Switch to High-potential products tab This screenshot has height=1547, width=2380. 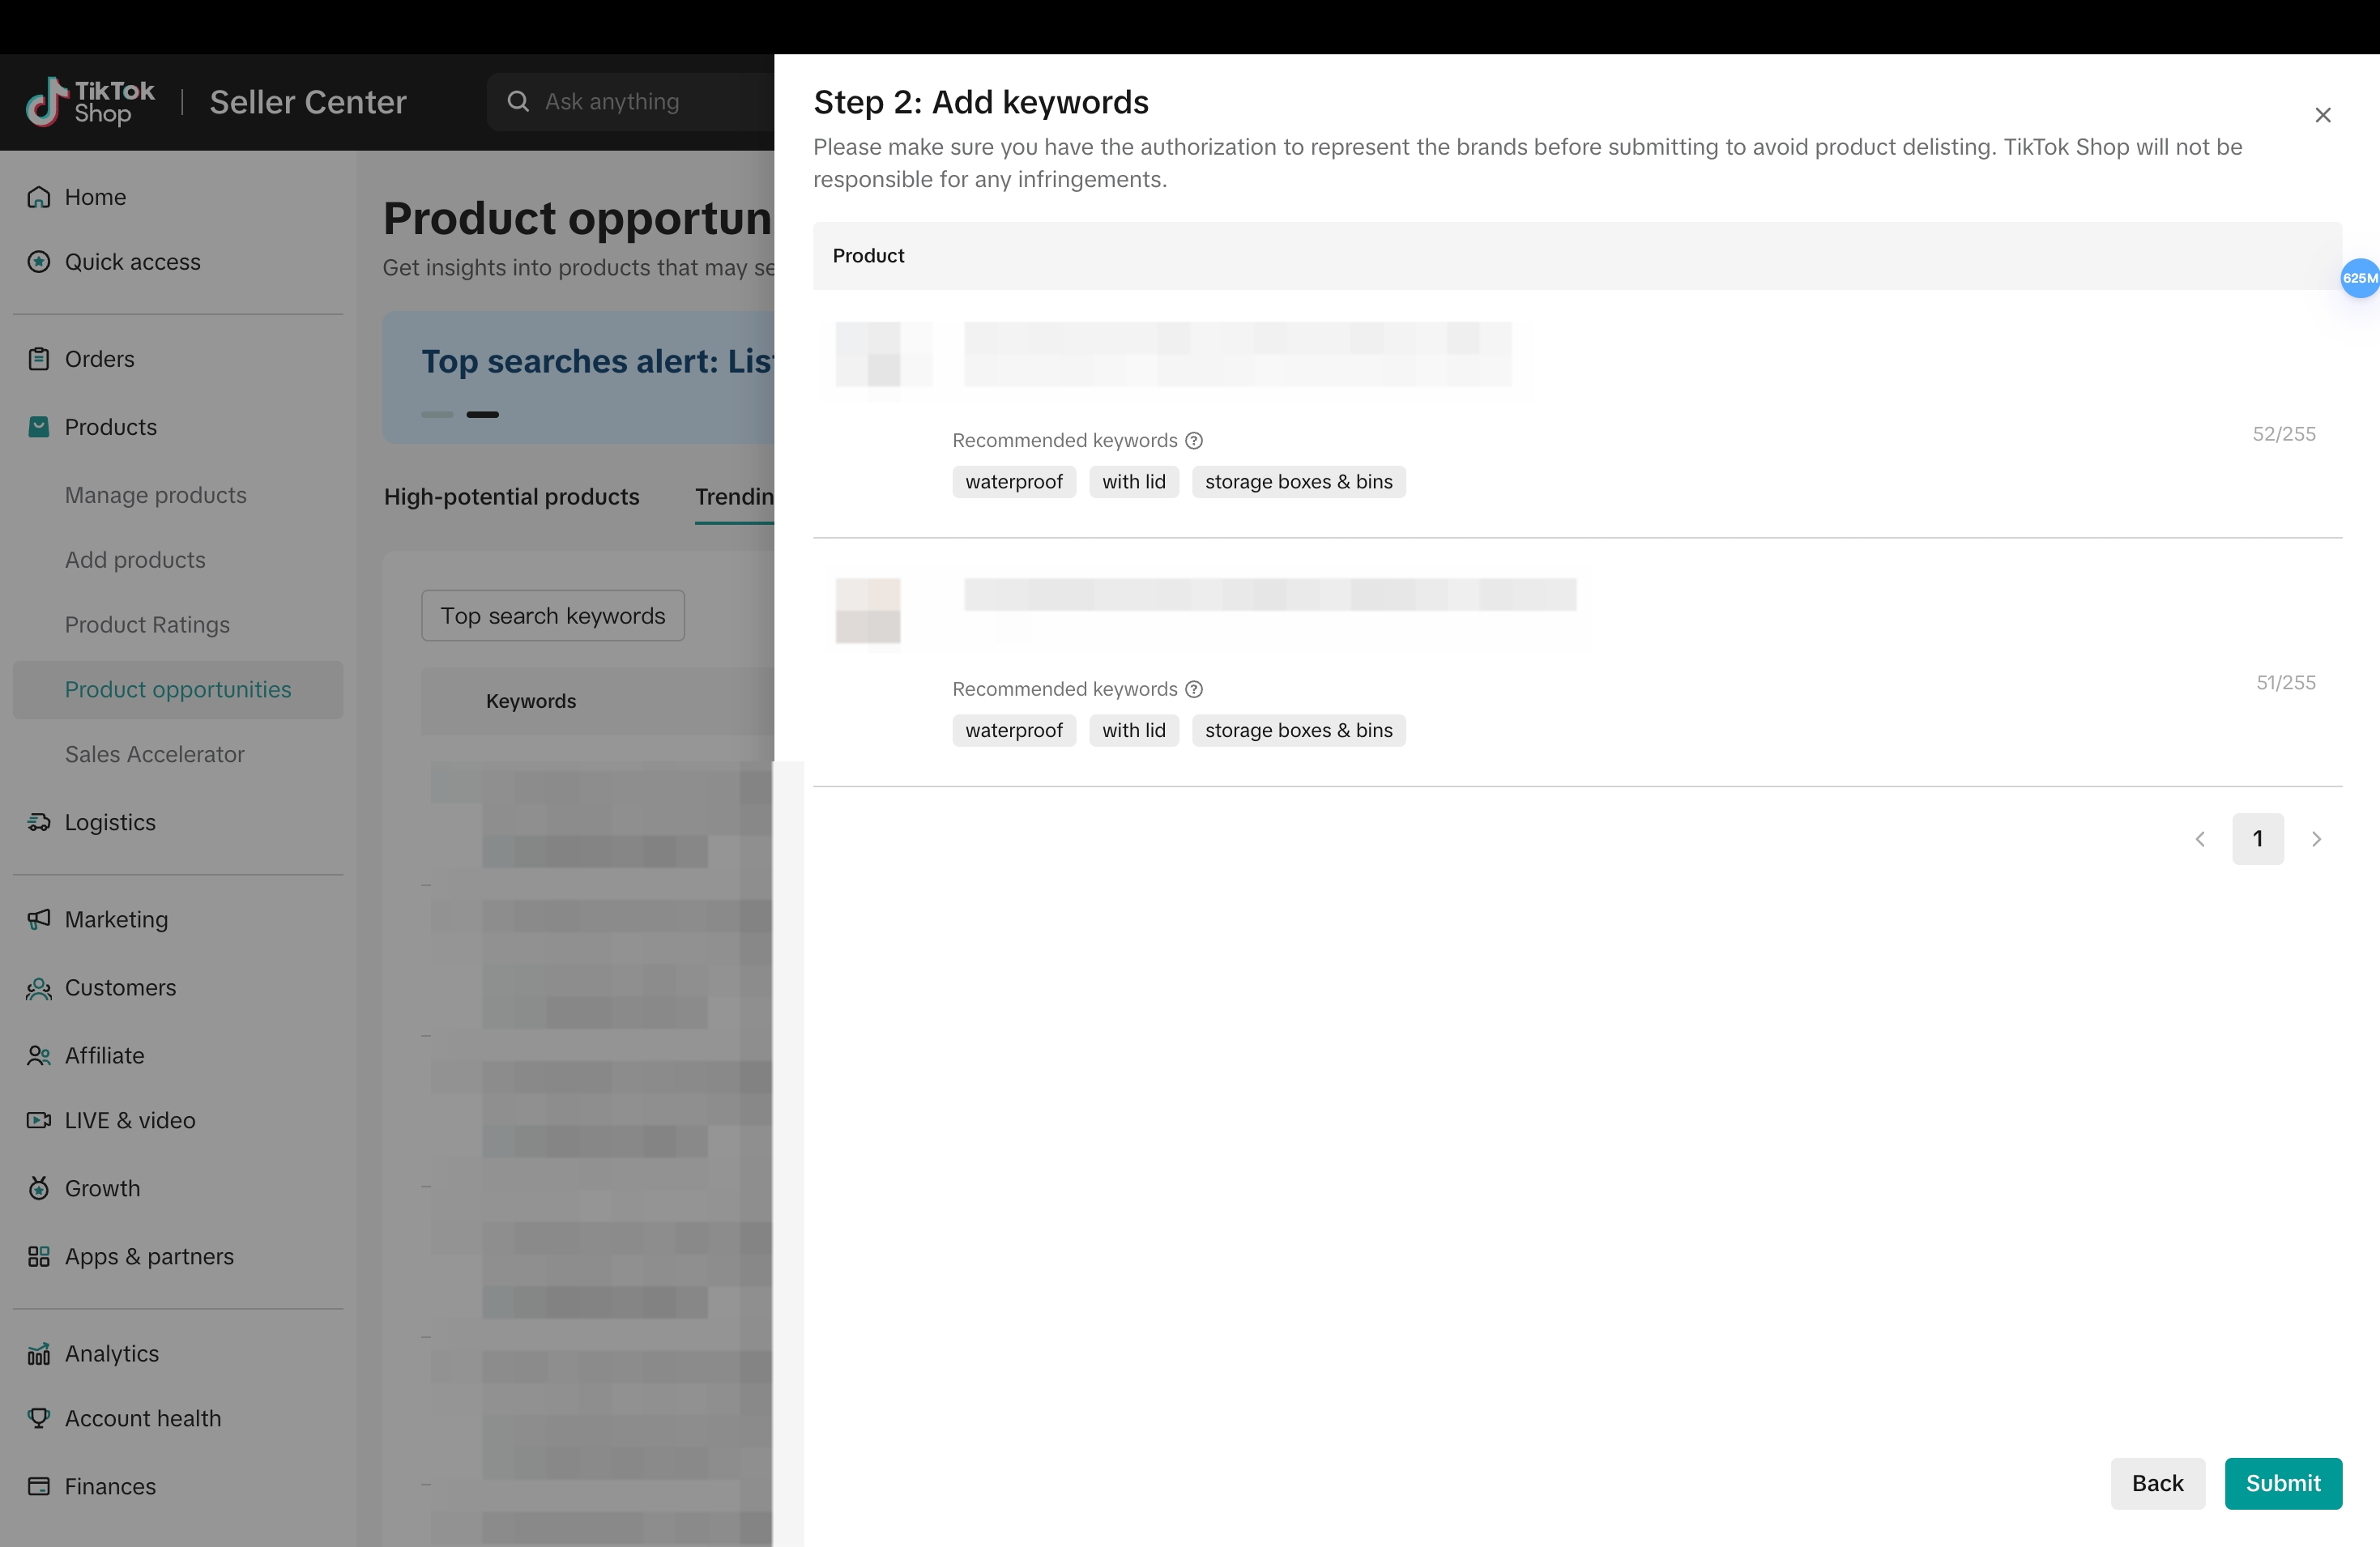point(511,497)
